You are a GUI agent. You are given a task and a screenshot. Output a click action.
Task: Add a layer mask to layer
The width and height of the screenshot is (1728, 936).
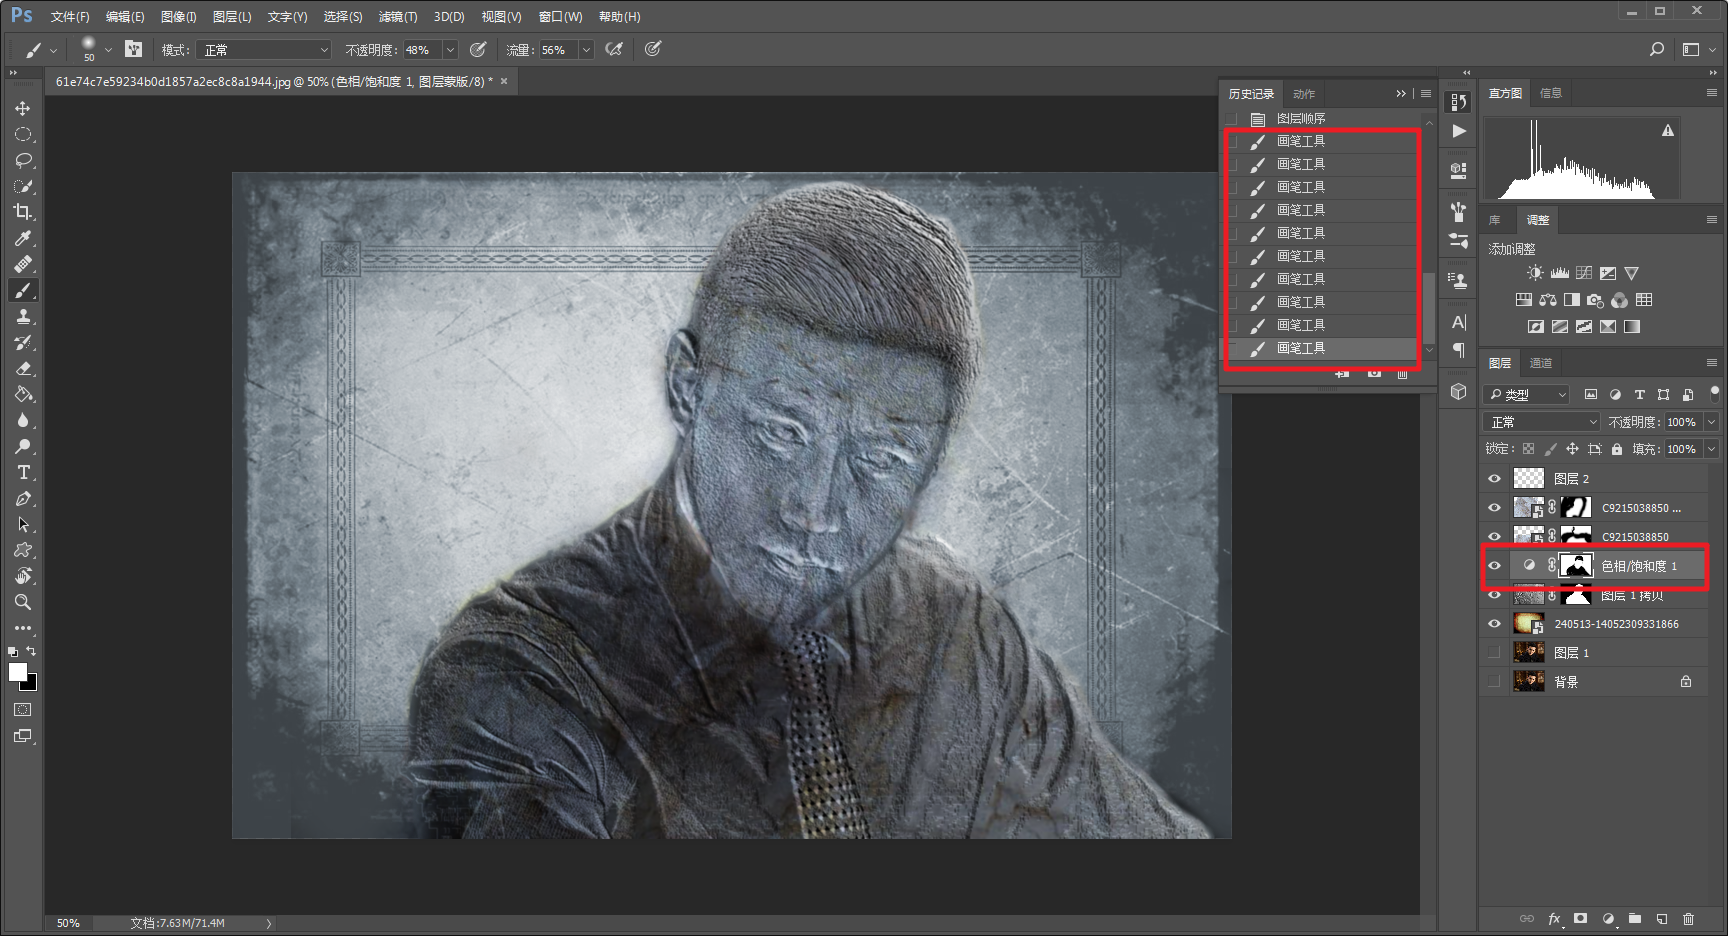click(x=1580, y=919)
